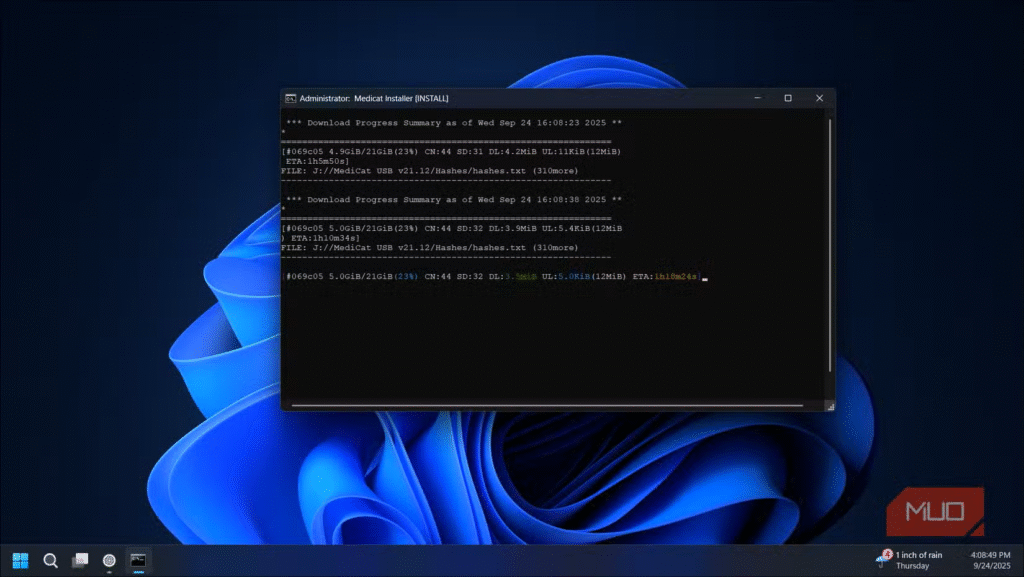The height and width of the screenshot is (577, 1024).
Task: Open the Windows Start menu
Action: click(x=20, y=560)
